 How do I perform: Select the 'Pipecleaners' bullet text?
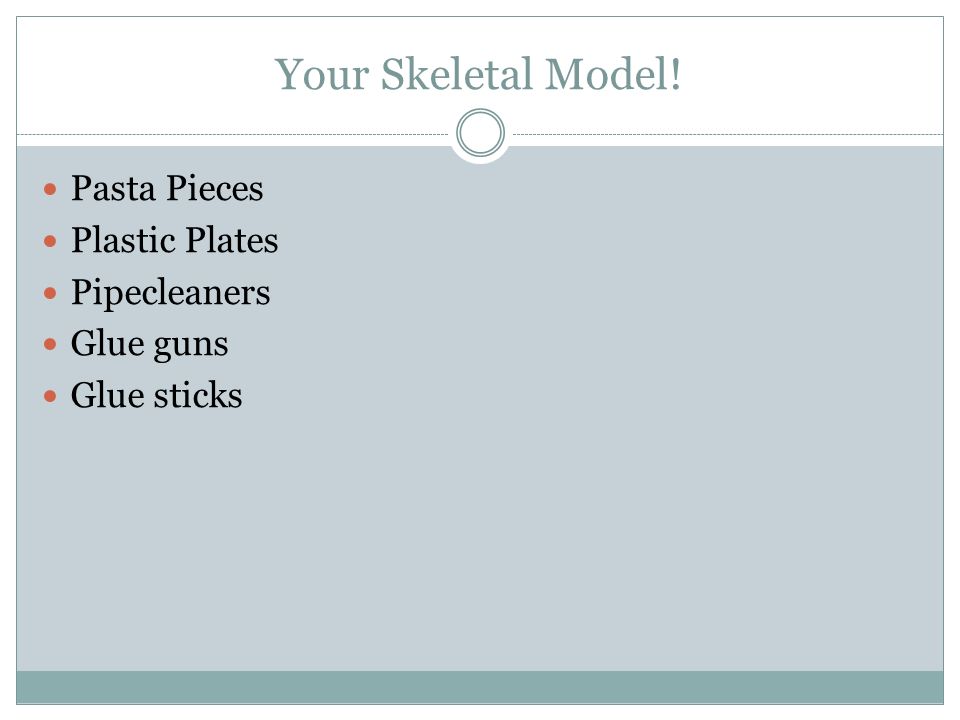pyautogui.click(x=170, y=293)
